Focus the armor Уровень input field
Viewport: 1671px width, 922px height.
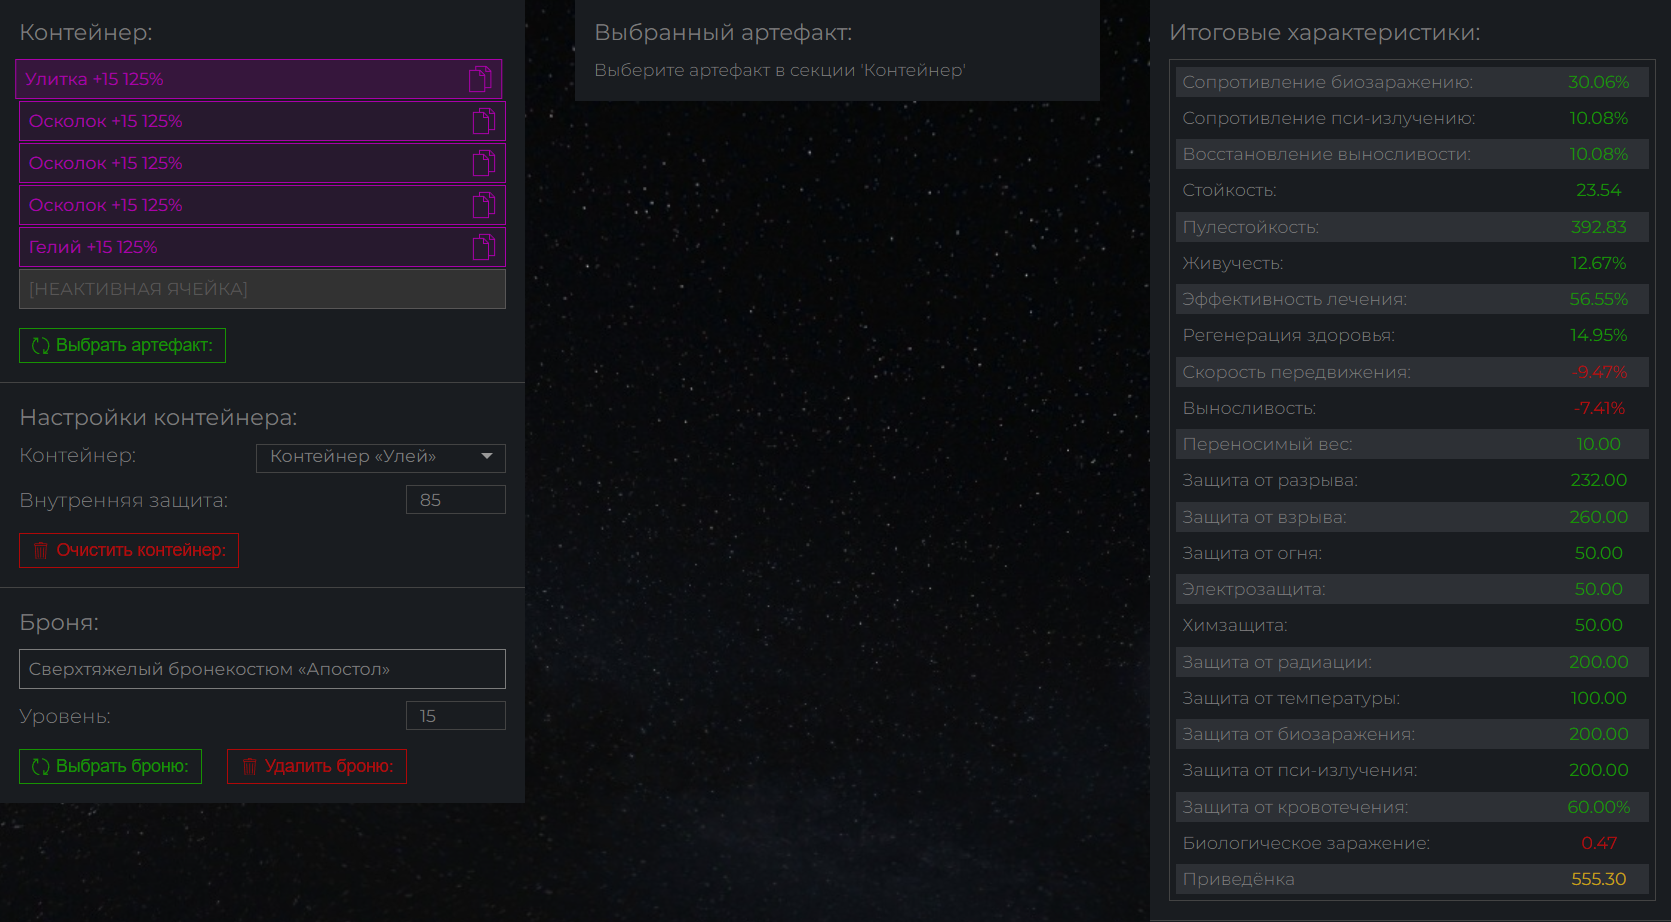click(455, 716)
